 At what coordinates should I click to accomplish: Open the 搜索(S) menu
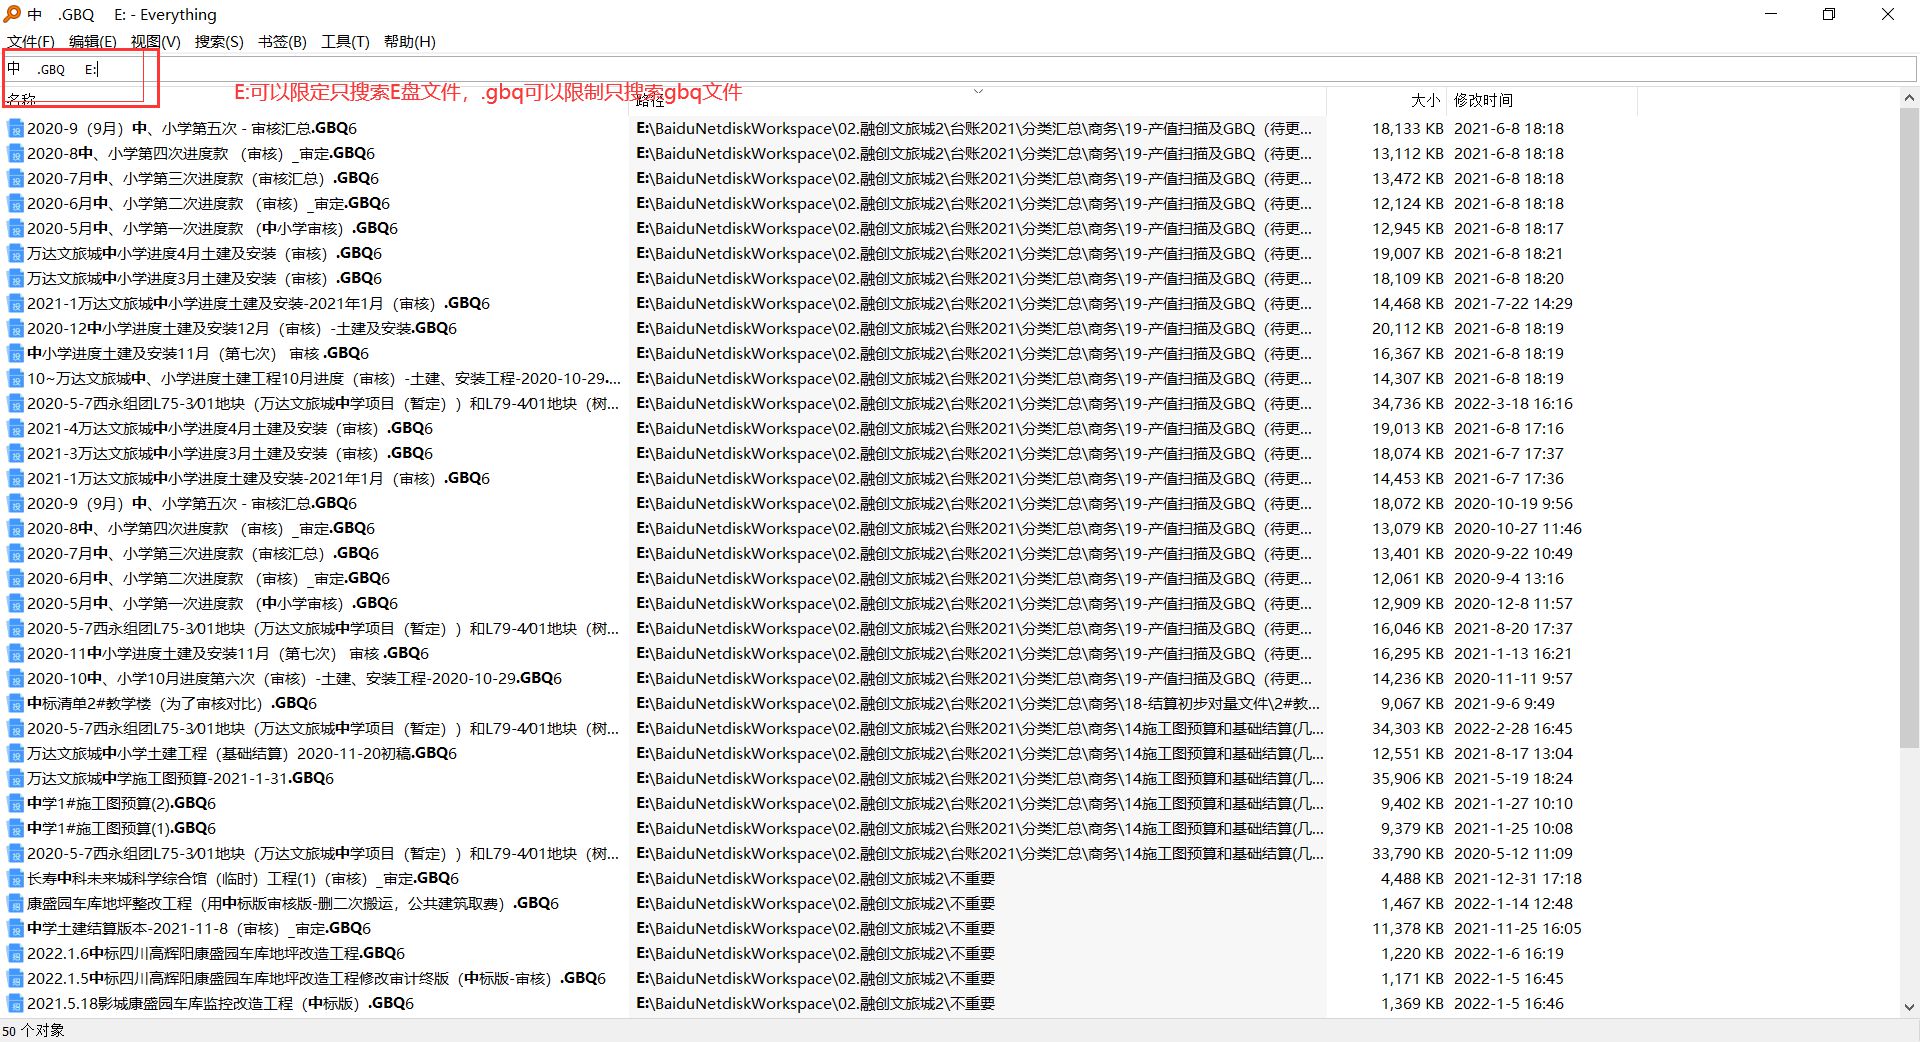(218, 41)
